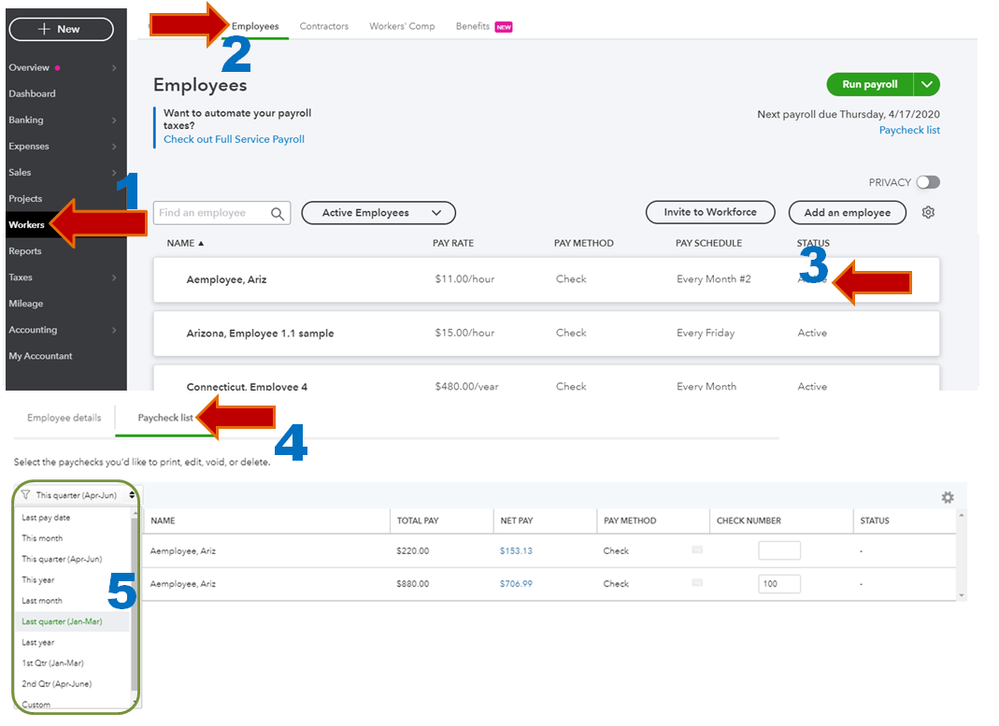Image resolution: width=999 pixels, height=726 pixels.
Task: Click the check number field containing 100
Action: 779,584
